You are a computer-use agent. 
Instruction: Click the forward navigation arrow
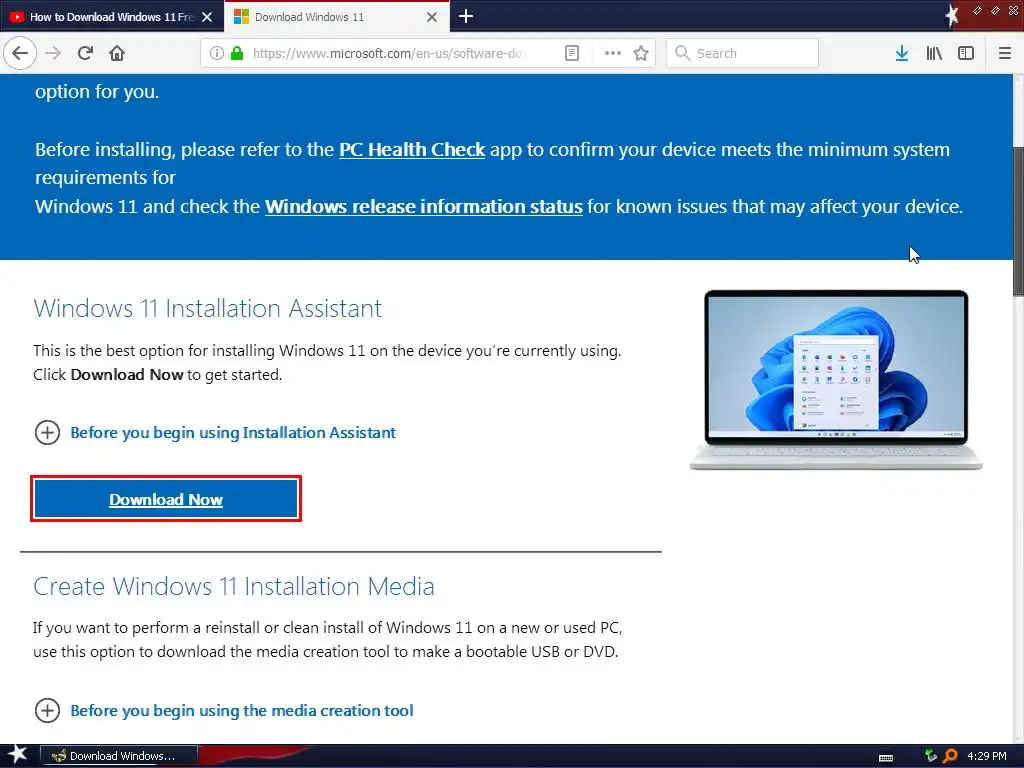[x=54, y=53]
